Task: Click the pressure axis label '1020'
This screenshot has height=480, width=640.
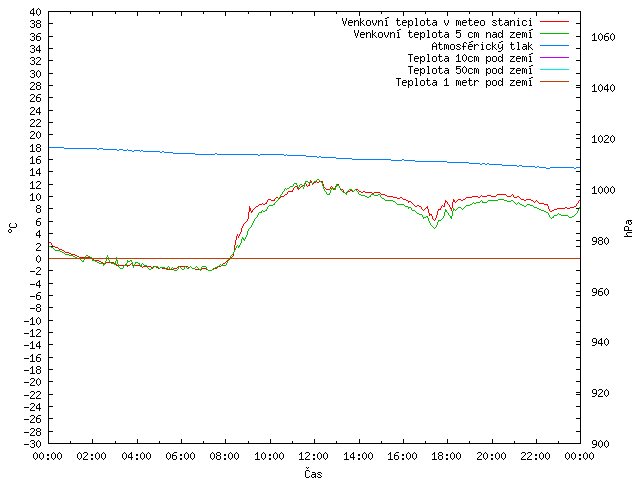Action: coord(603,139)
